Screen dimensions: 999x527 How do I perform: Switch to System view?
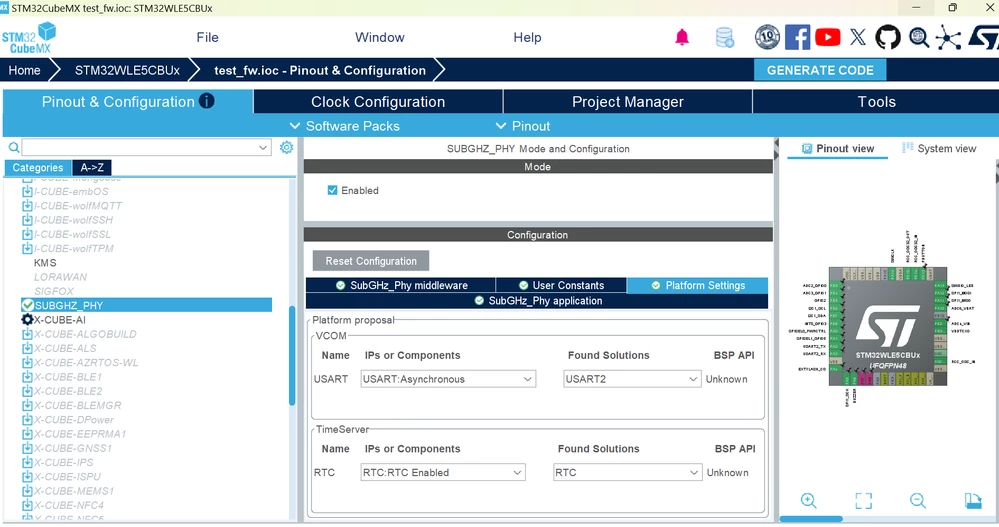[x=939, y=148]
